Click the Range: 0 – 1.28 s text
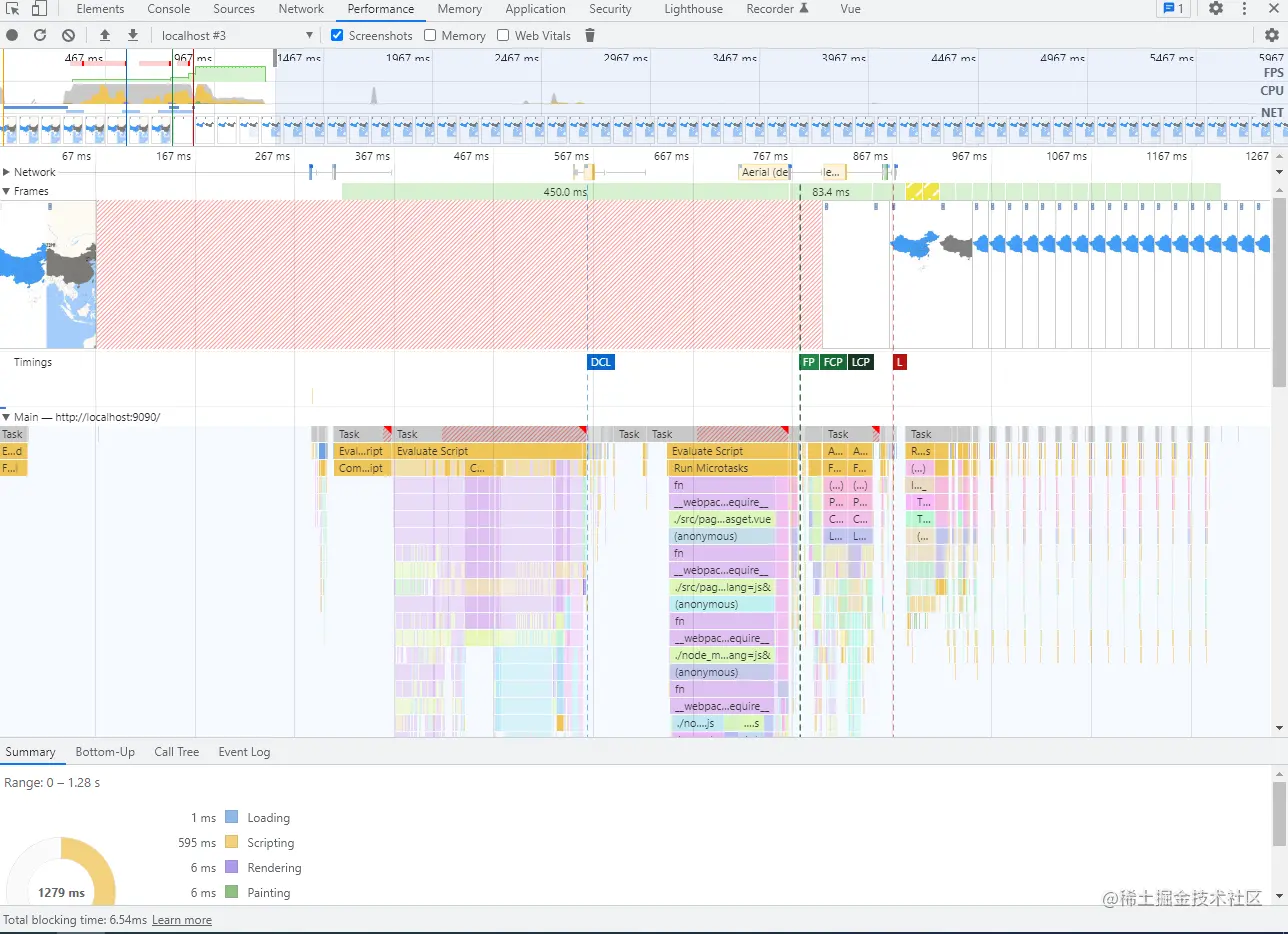 52,783
